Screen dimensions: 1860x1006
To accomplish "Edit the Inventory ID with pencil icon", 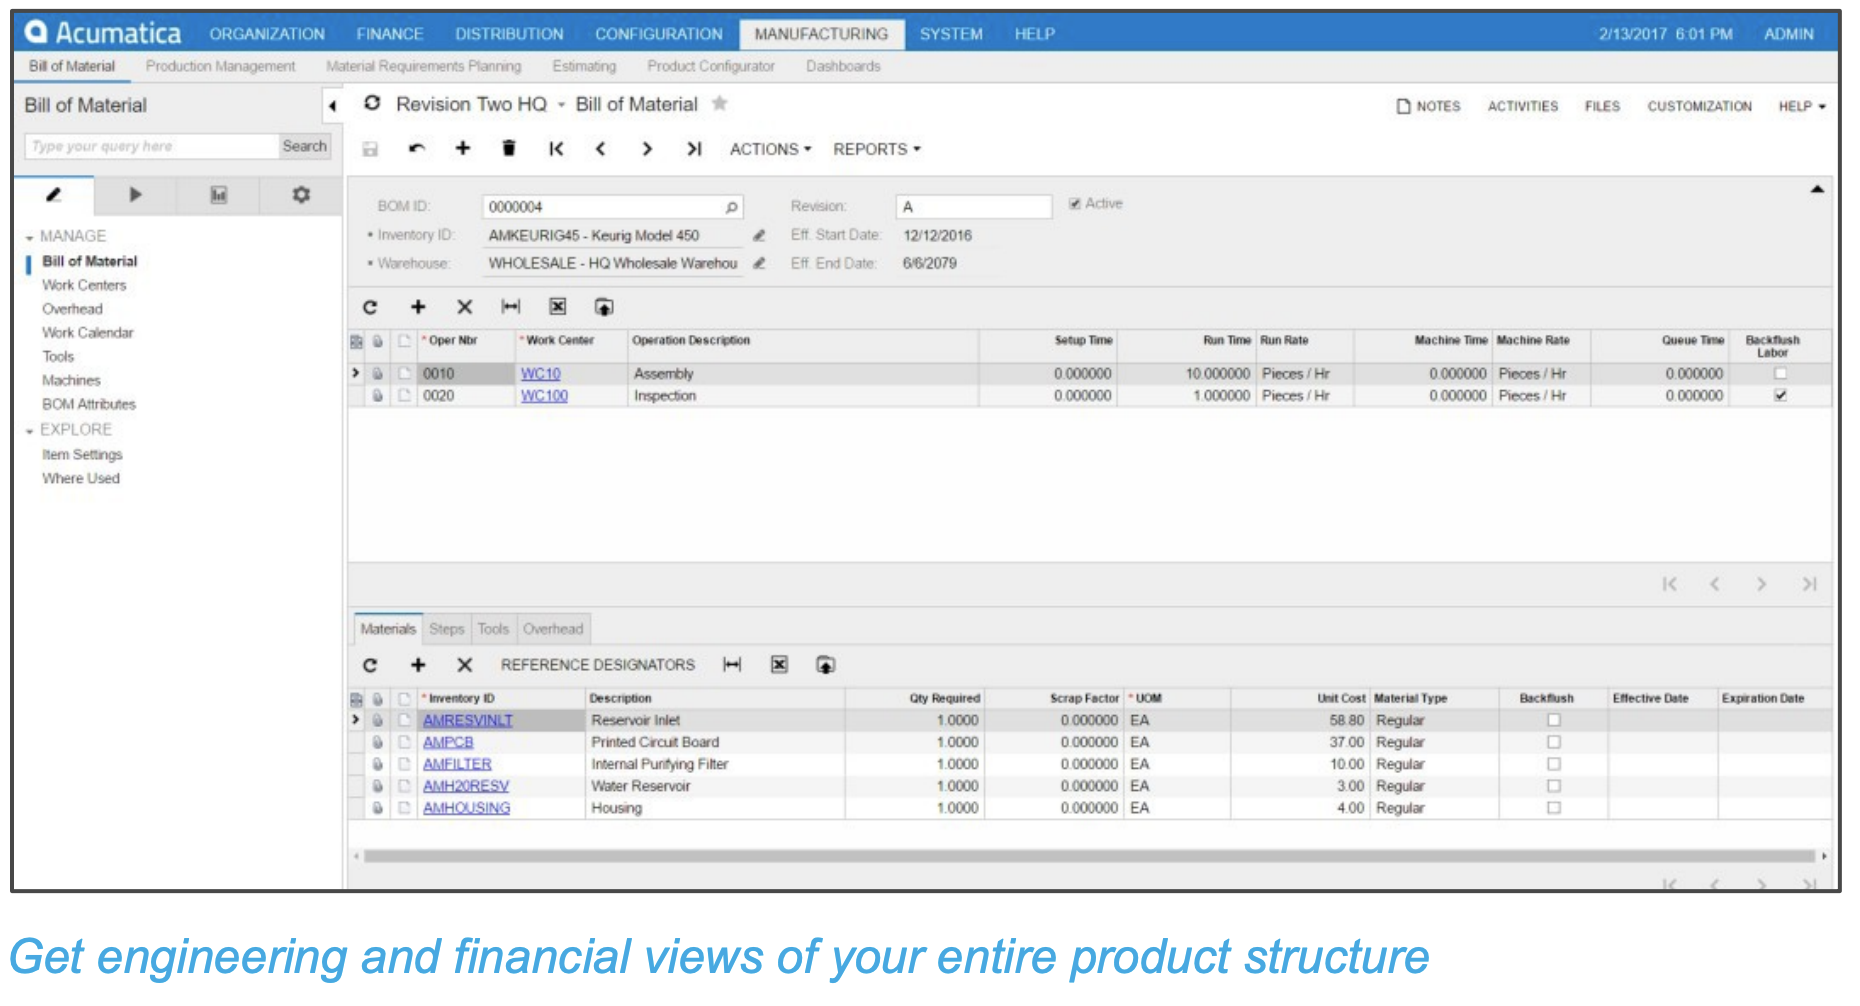I will tap(759, 235).
